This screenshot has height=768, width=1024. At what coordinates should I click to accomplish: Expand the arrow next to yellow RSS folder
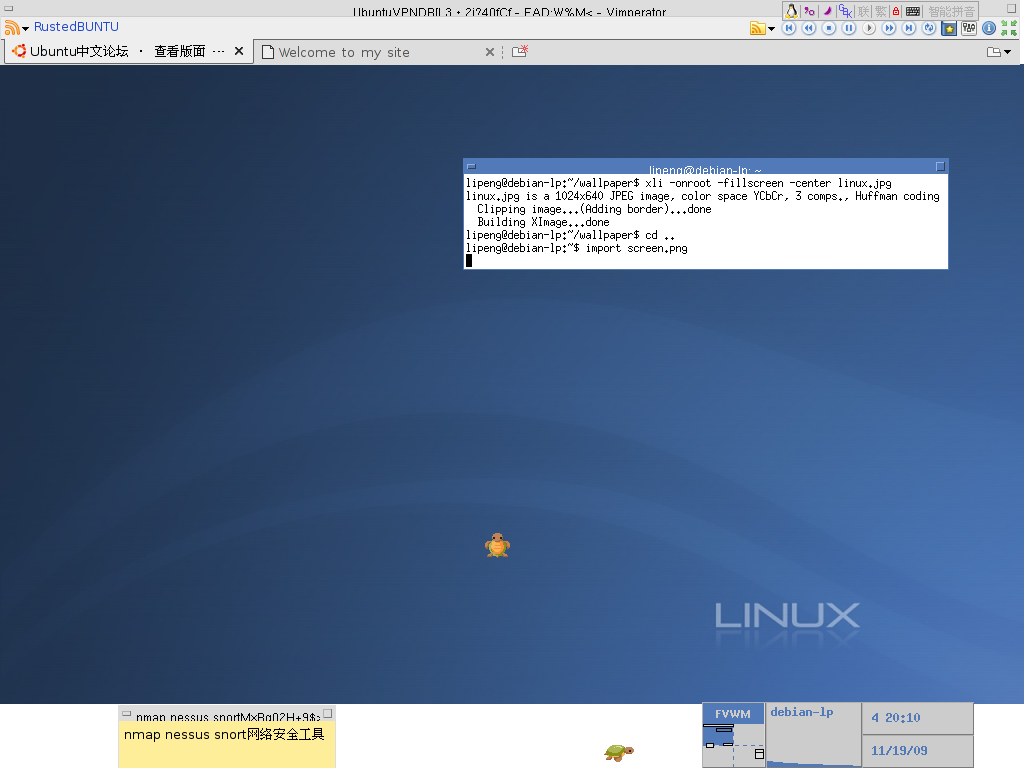click(x=771, y=29)
